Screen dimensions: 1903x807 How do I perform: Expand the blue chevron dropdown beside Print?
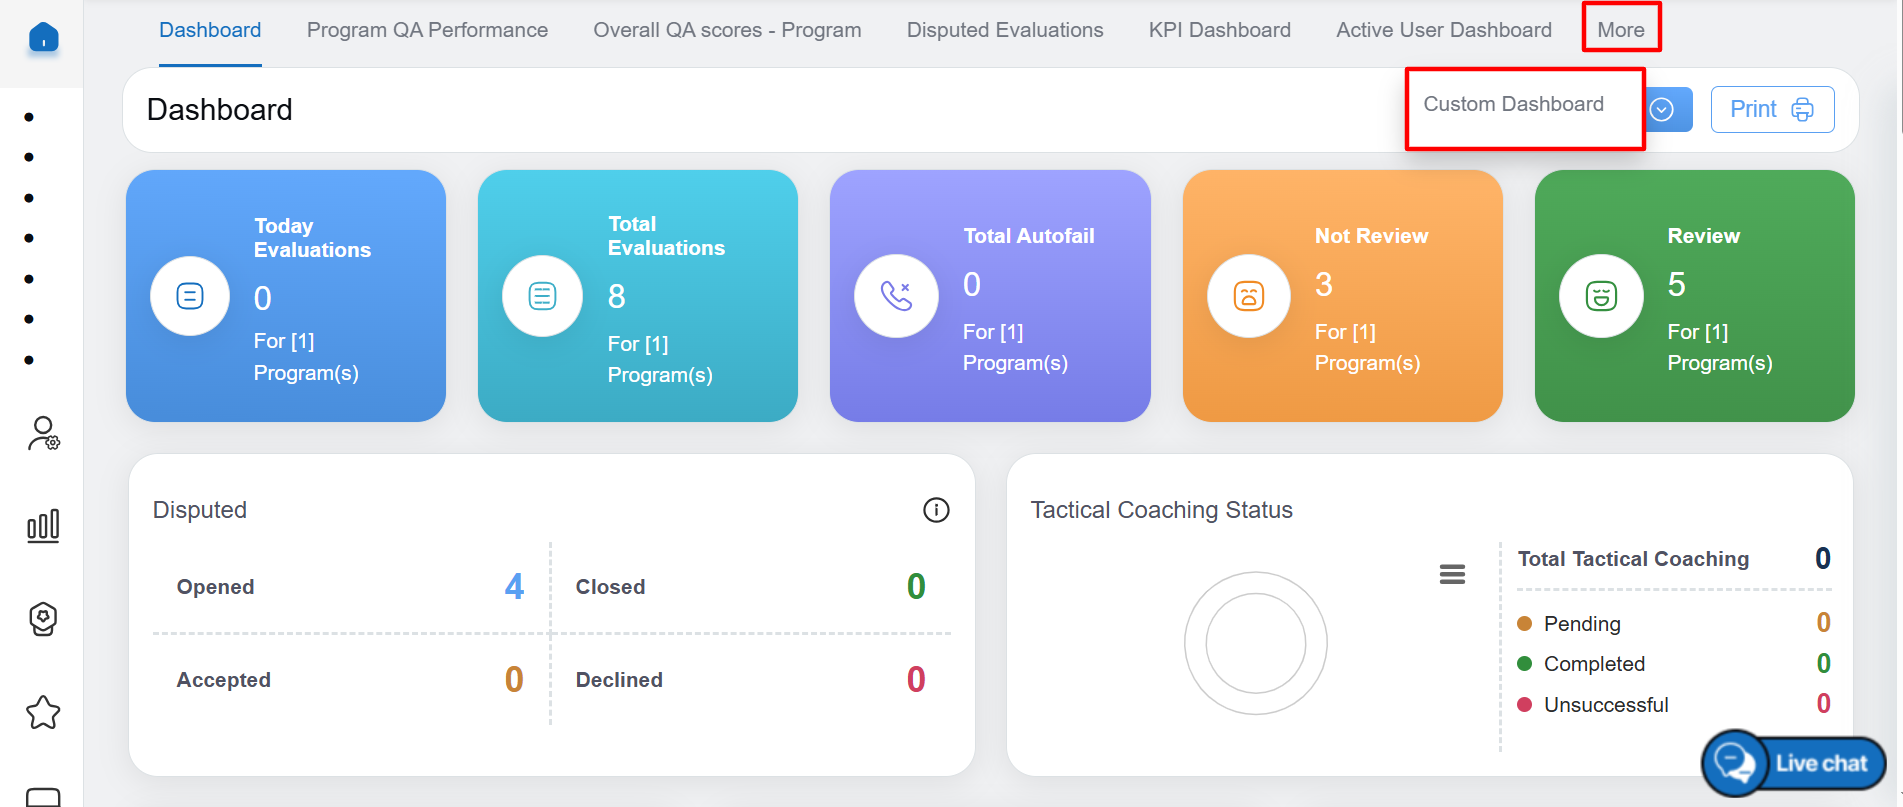tap(1665, 110)
